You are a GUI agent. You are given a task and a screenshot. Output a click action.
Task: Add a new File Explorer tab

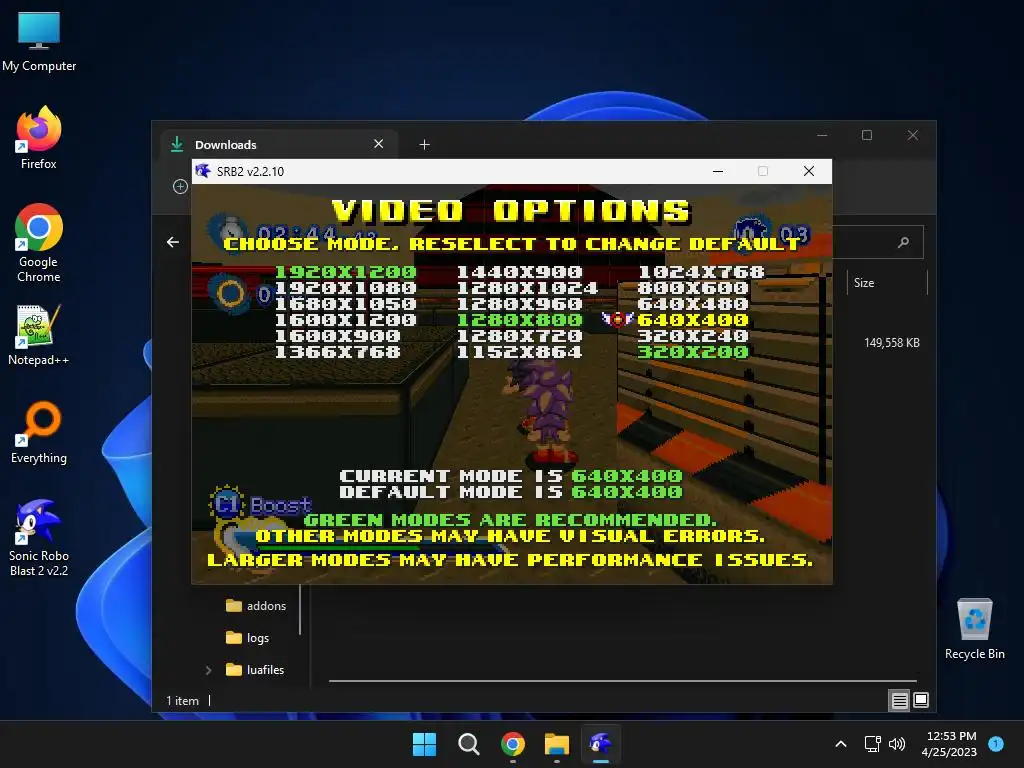[424, 144]
